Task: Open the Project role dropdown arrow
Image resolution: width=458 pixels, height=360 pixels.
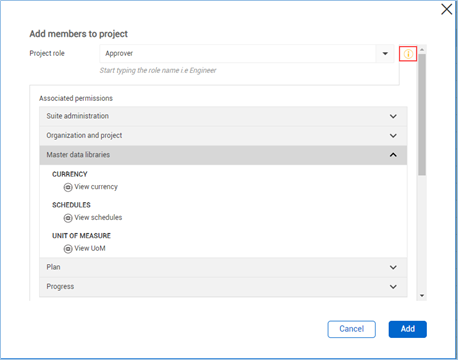Action: (x=385, y=53)
